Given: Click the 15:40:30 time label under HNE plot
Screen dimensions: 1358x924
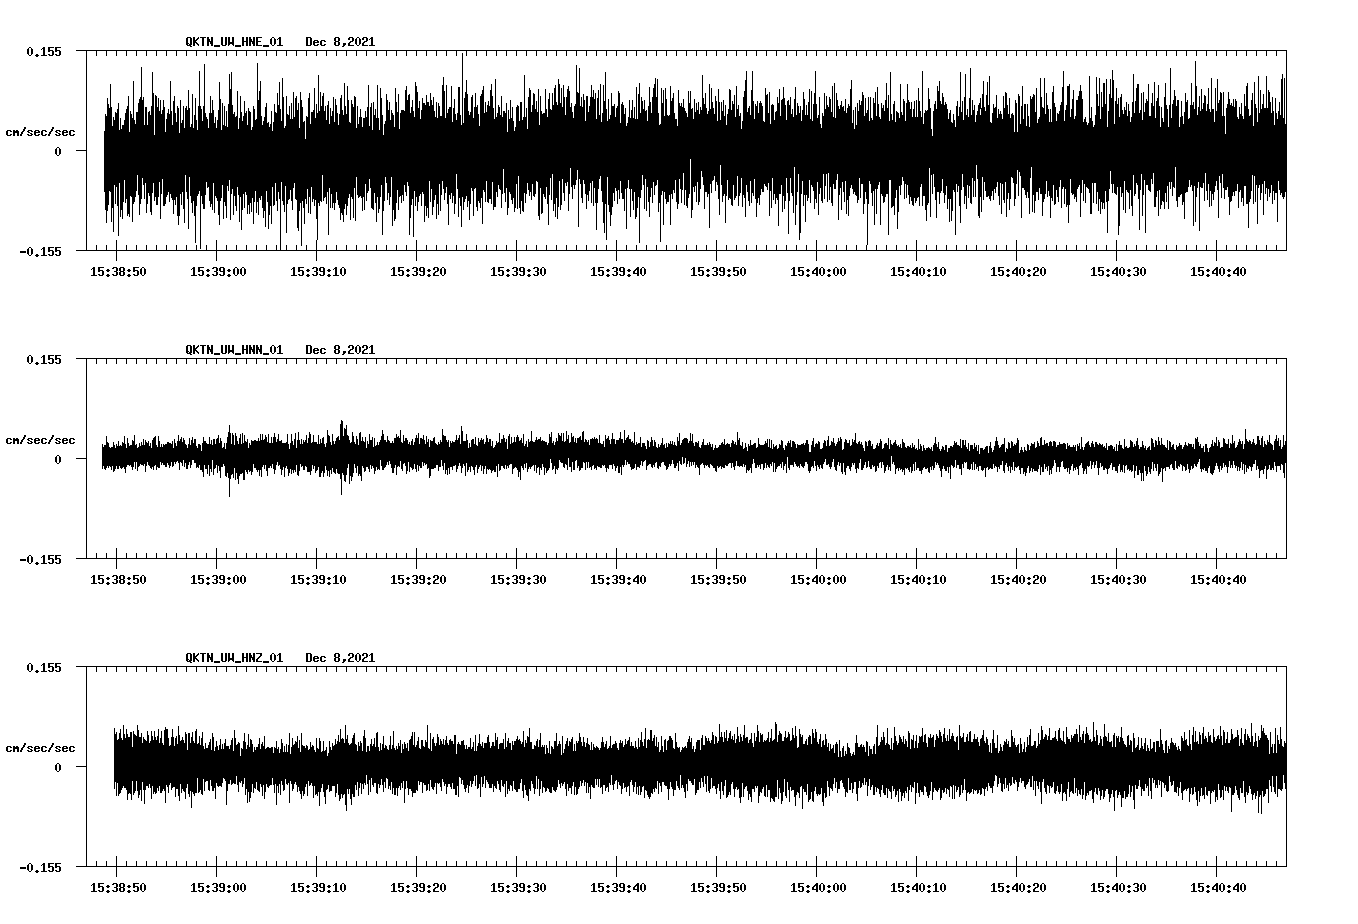Looking at the screenshot, I should (1118, 272).
